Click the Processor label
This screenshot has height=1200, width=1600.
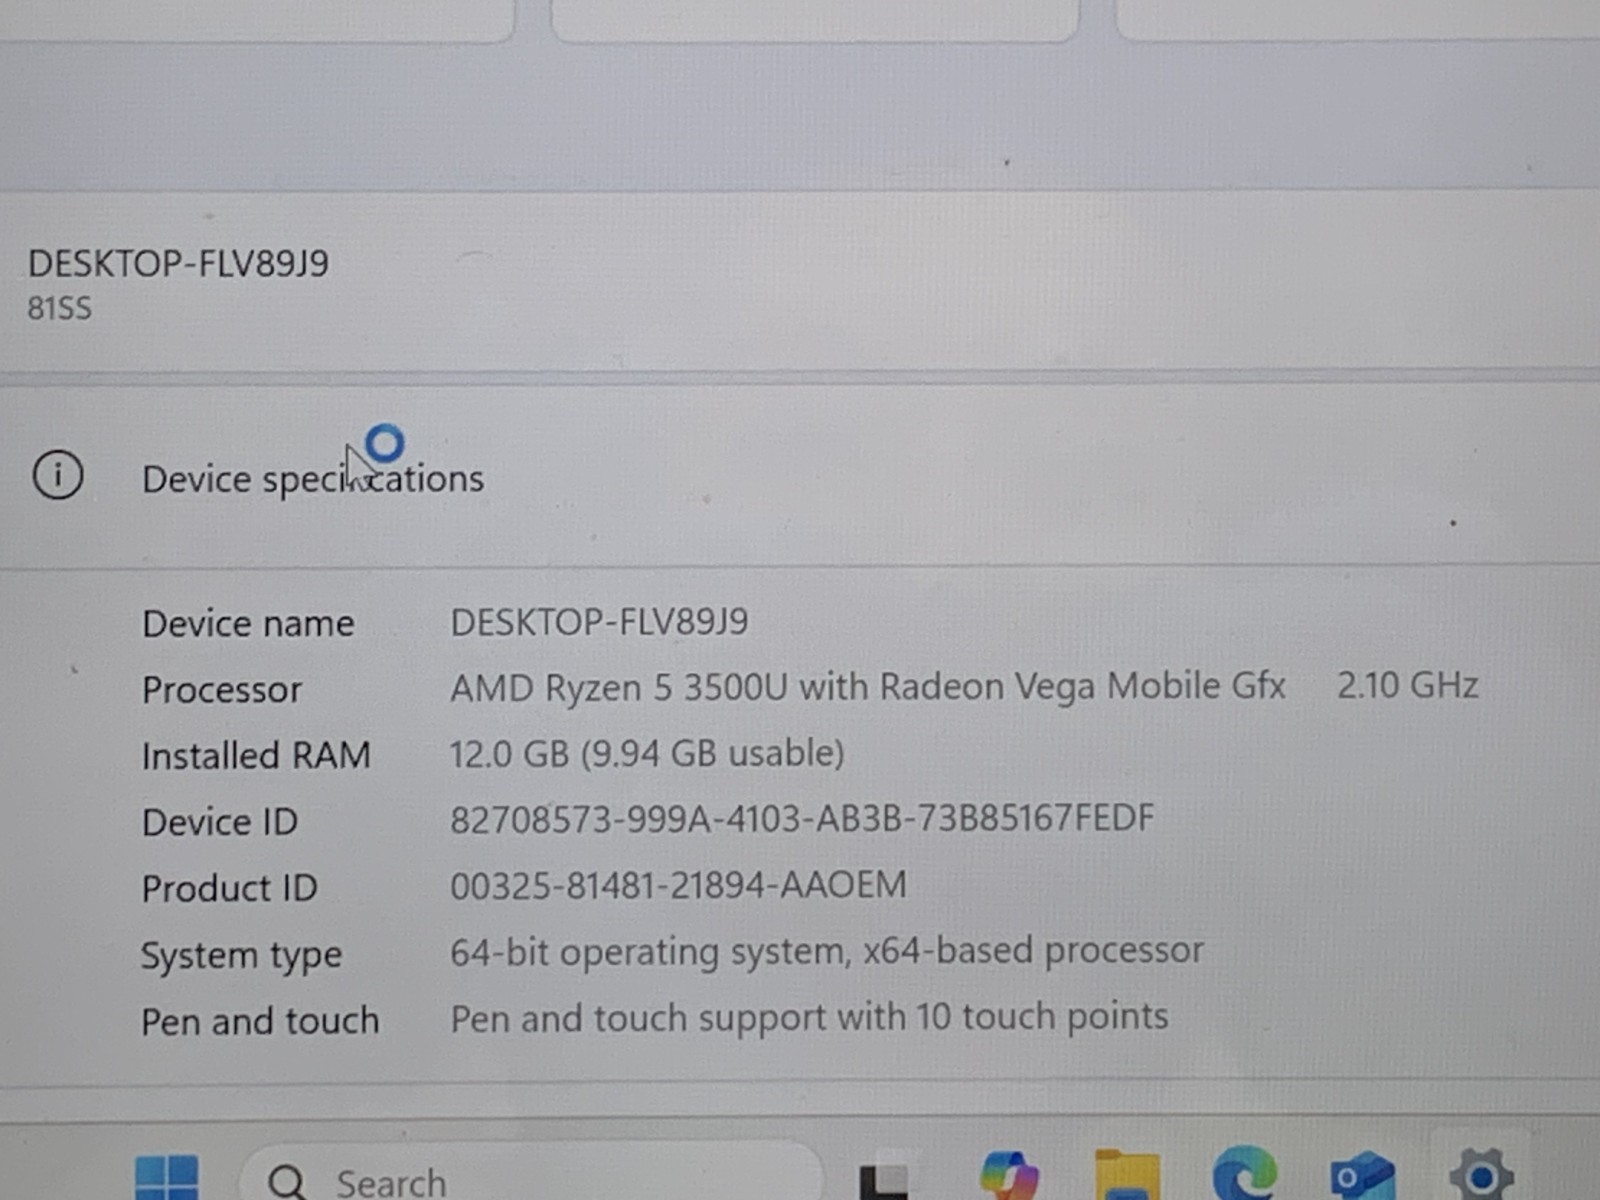[x=222, y=690]
